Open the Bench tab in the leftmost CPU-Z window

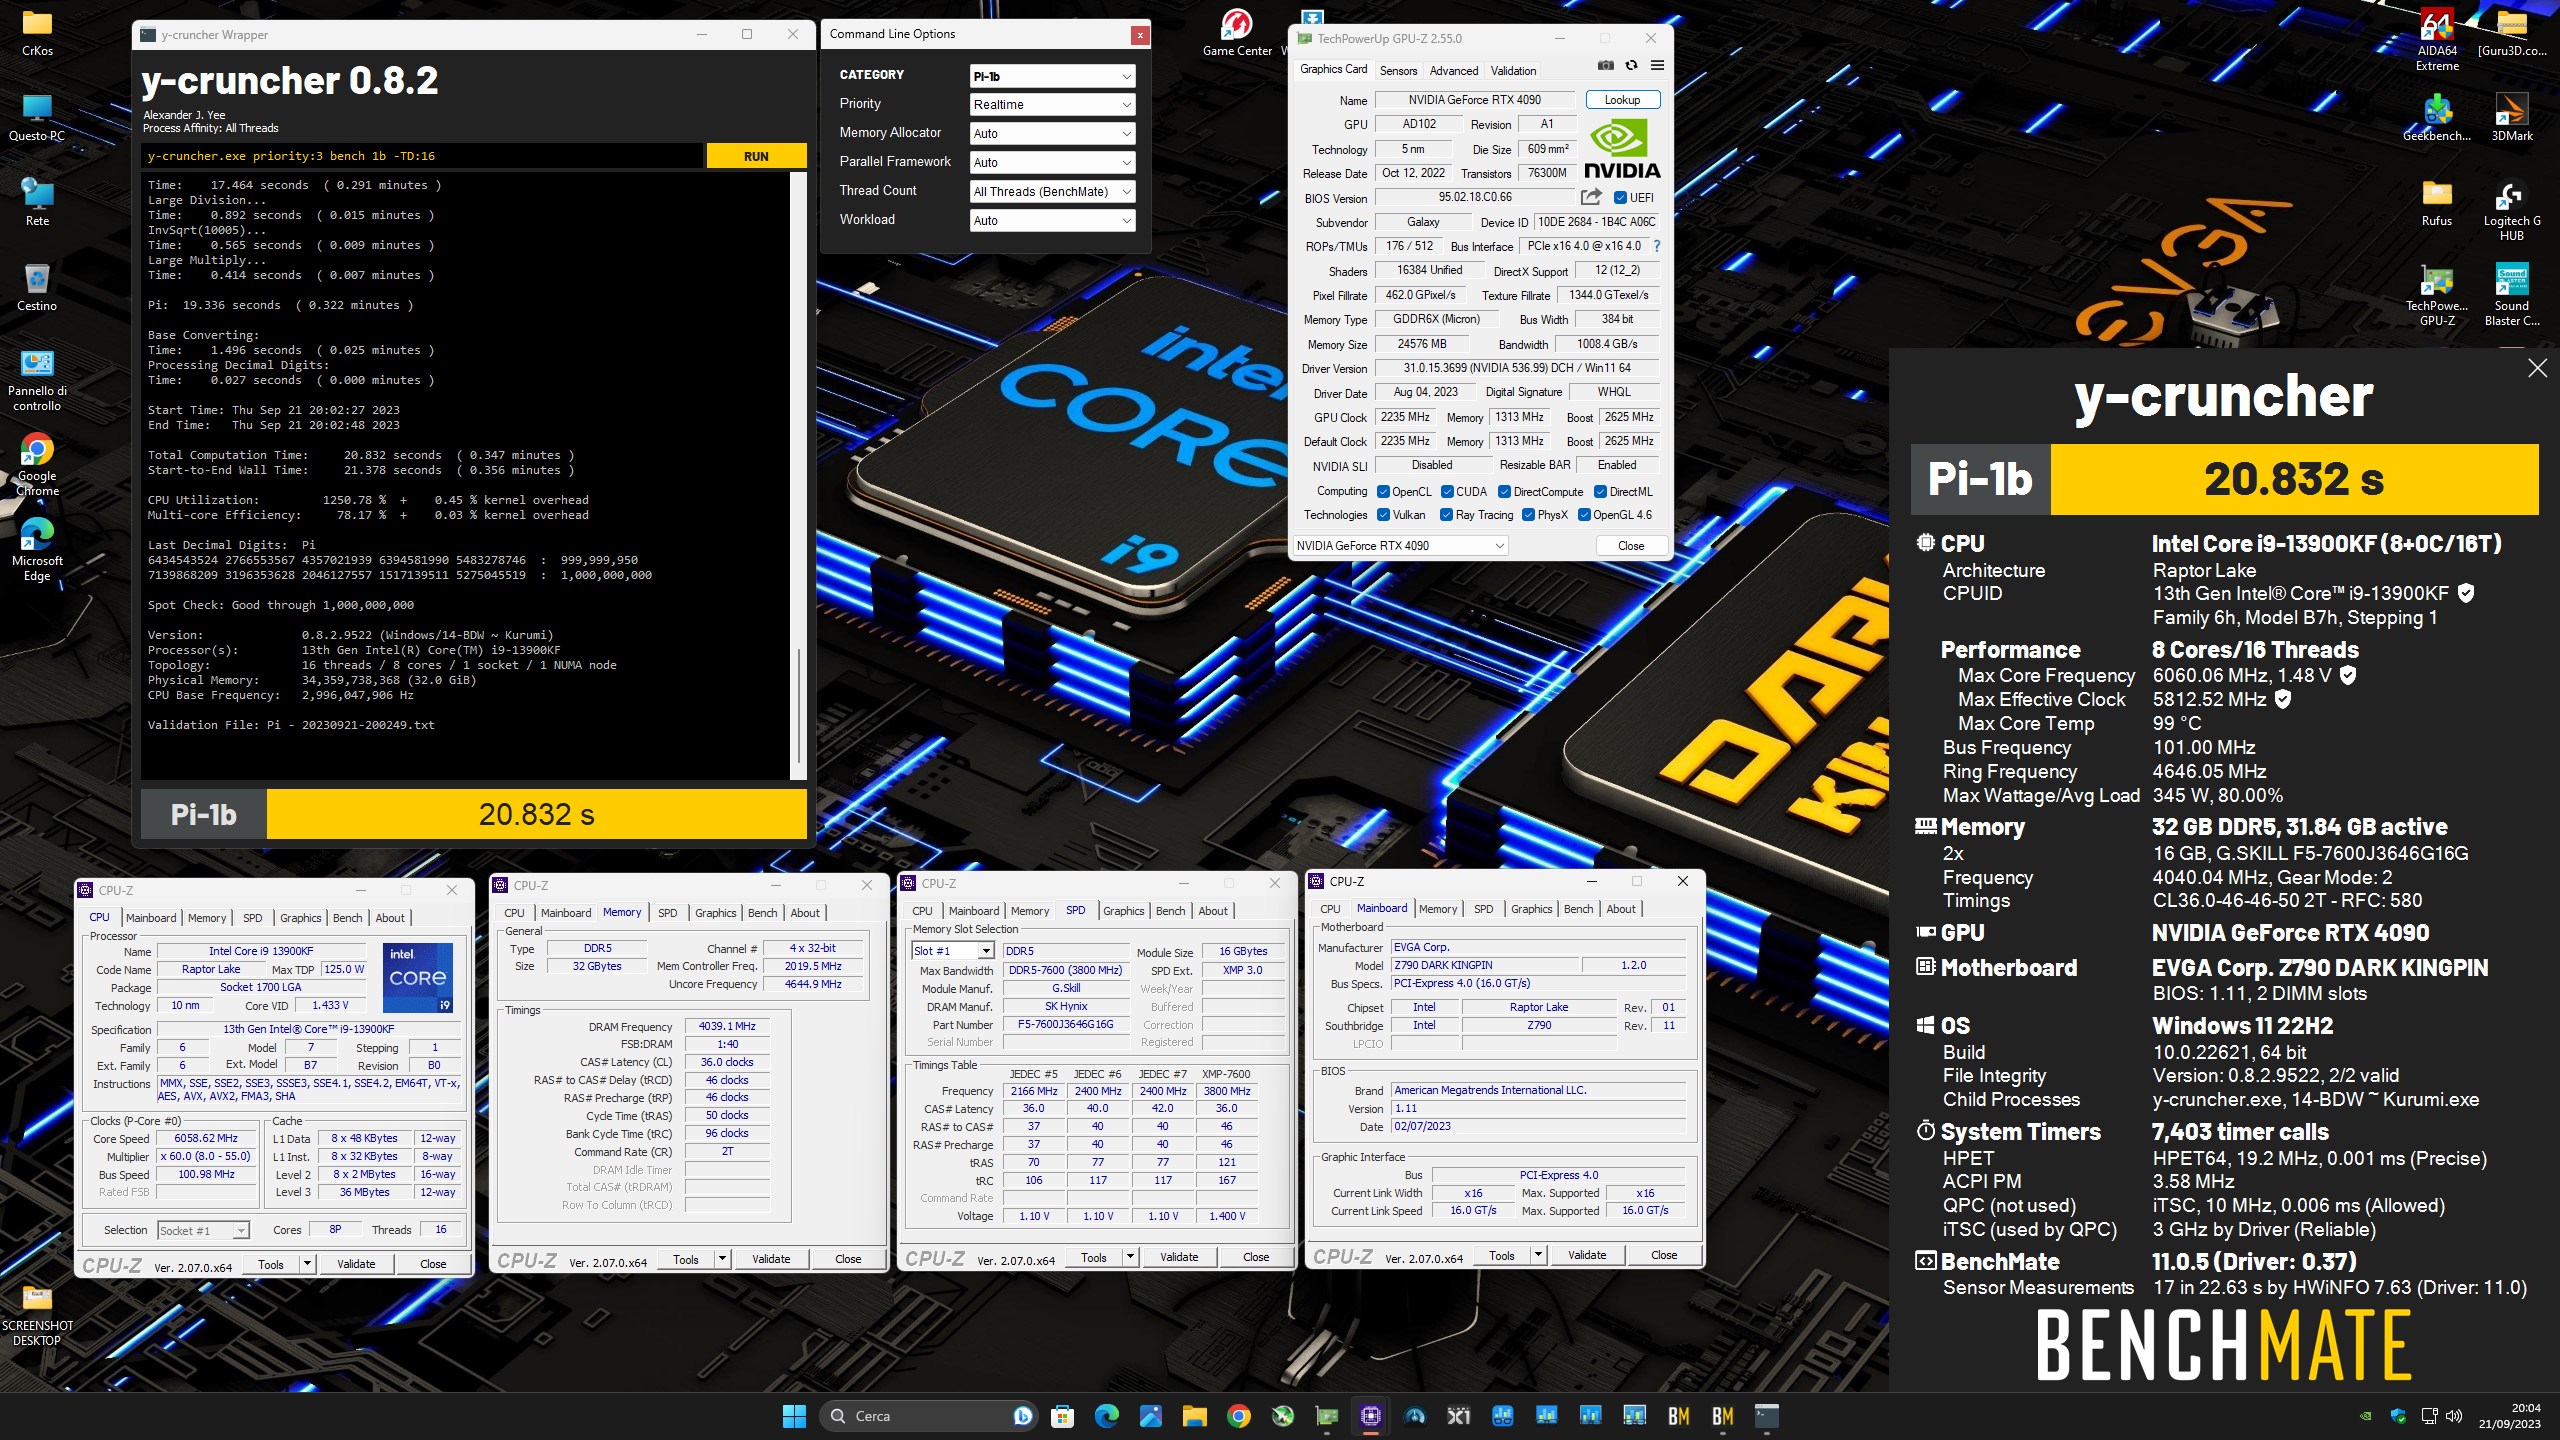(347, 918)
